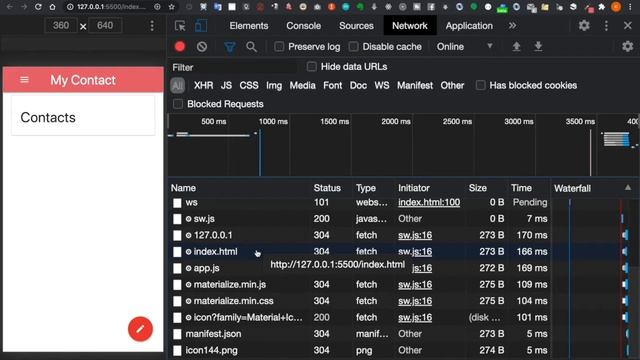Filter requests by Font
640x360 pixels.
coord(333,85)
